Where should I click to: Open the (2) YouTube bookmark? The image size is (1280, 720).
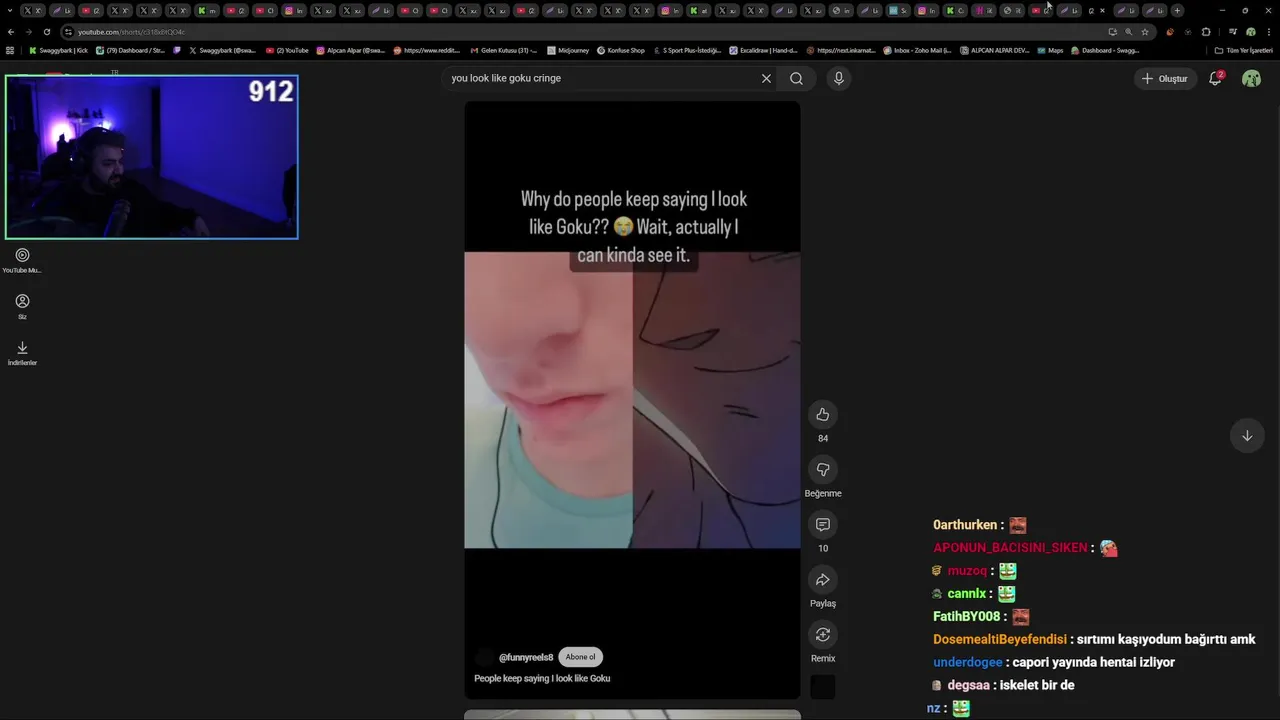(287, 50)
